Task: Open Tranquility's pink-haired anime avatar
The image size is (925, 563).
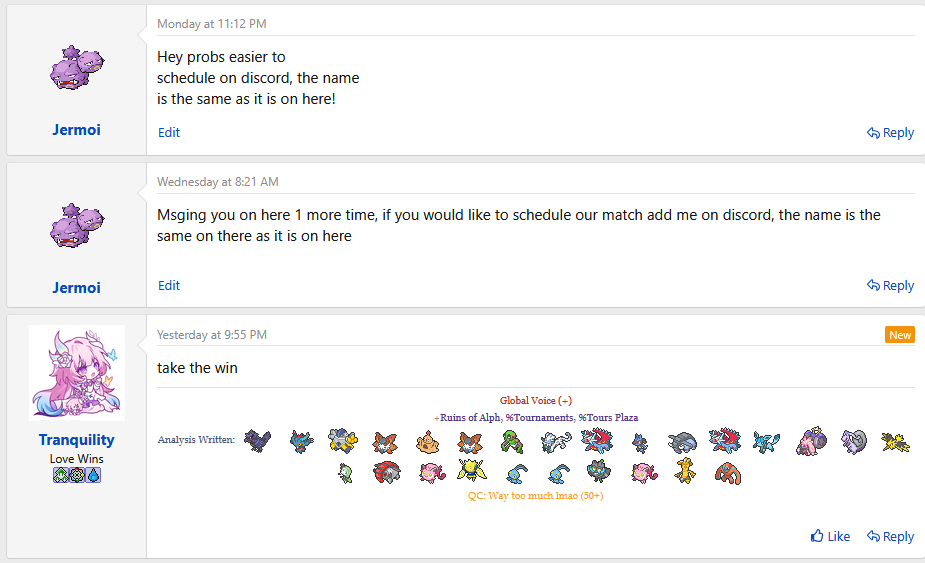Action: pos(77,373)
